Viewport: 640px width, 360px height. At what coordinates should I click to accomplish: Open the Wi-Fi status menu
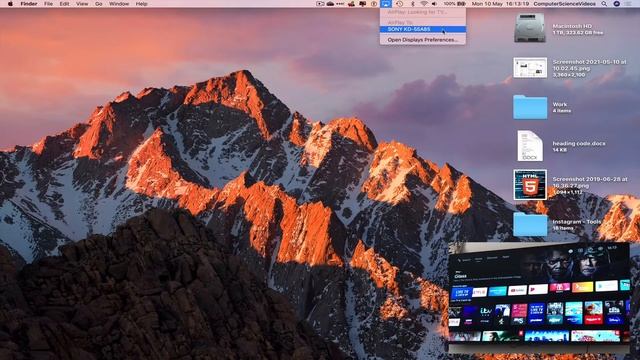coord(424,4)
